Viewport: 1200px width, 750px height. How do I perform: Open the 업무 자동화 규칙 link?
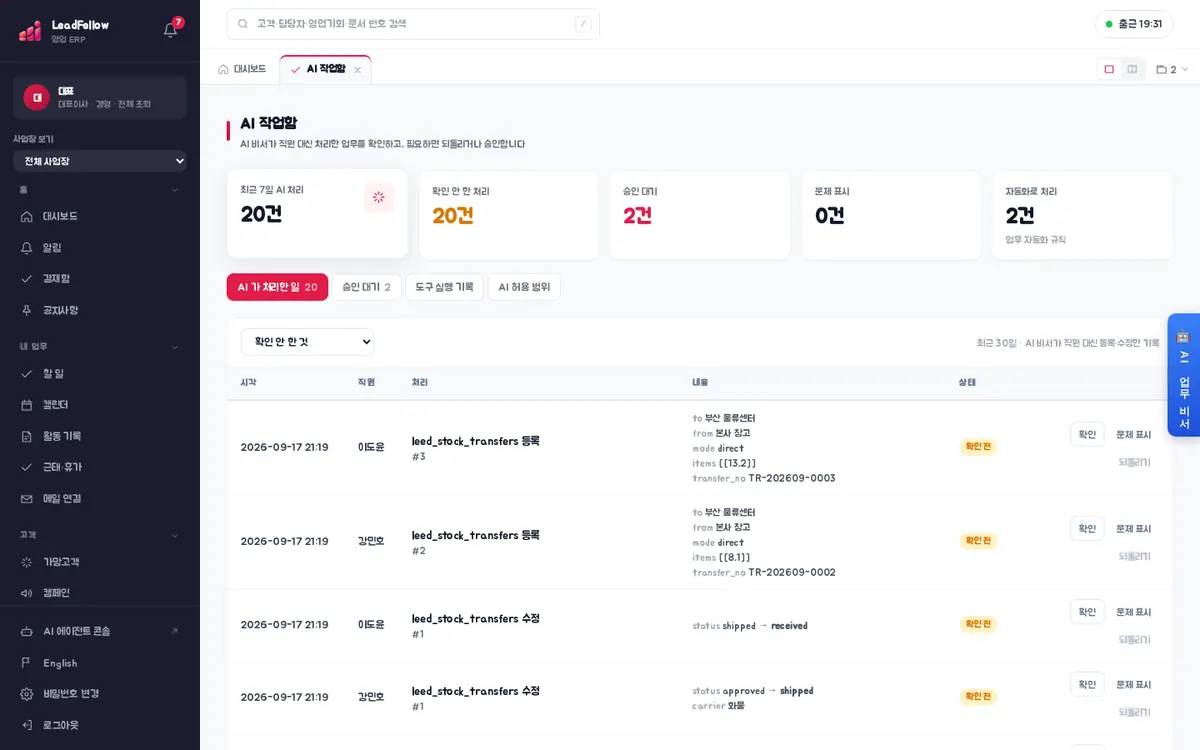[x=1035, y=240]
